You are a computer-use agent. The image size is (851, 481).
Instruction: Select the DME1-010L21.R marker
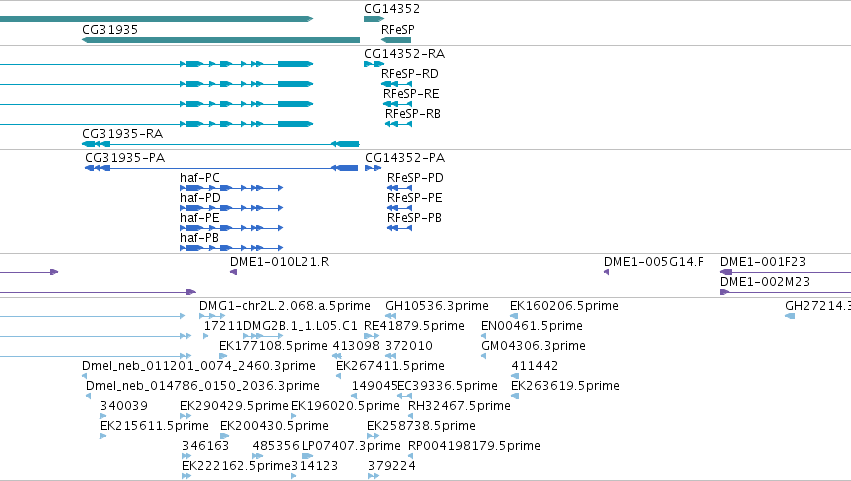point(233,272)
